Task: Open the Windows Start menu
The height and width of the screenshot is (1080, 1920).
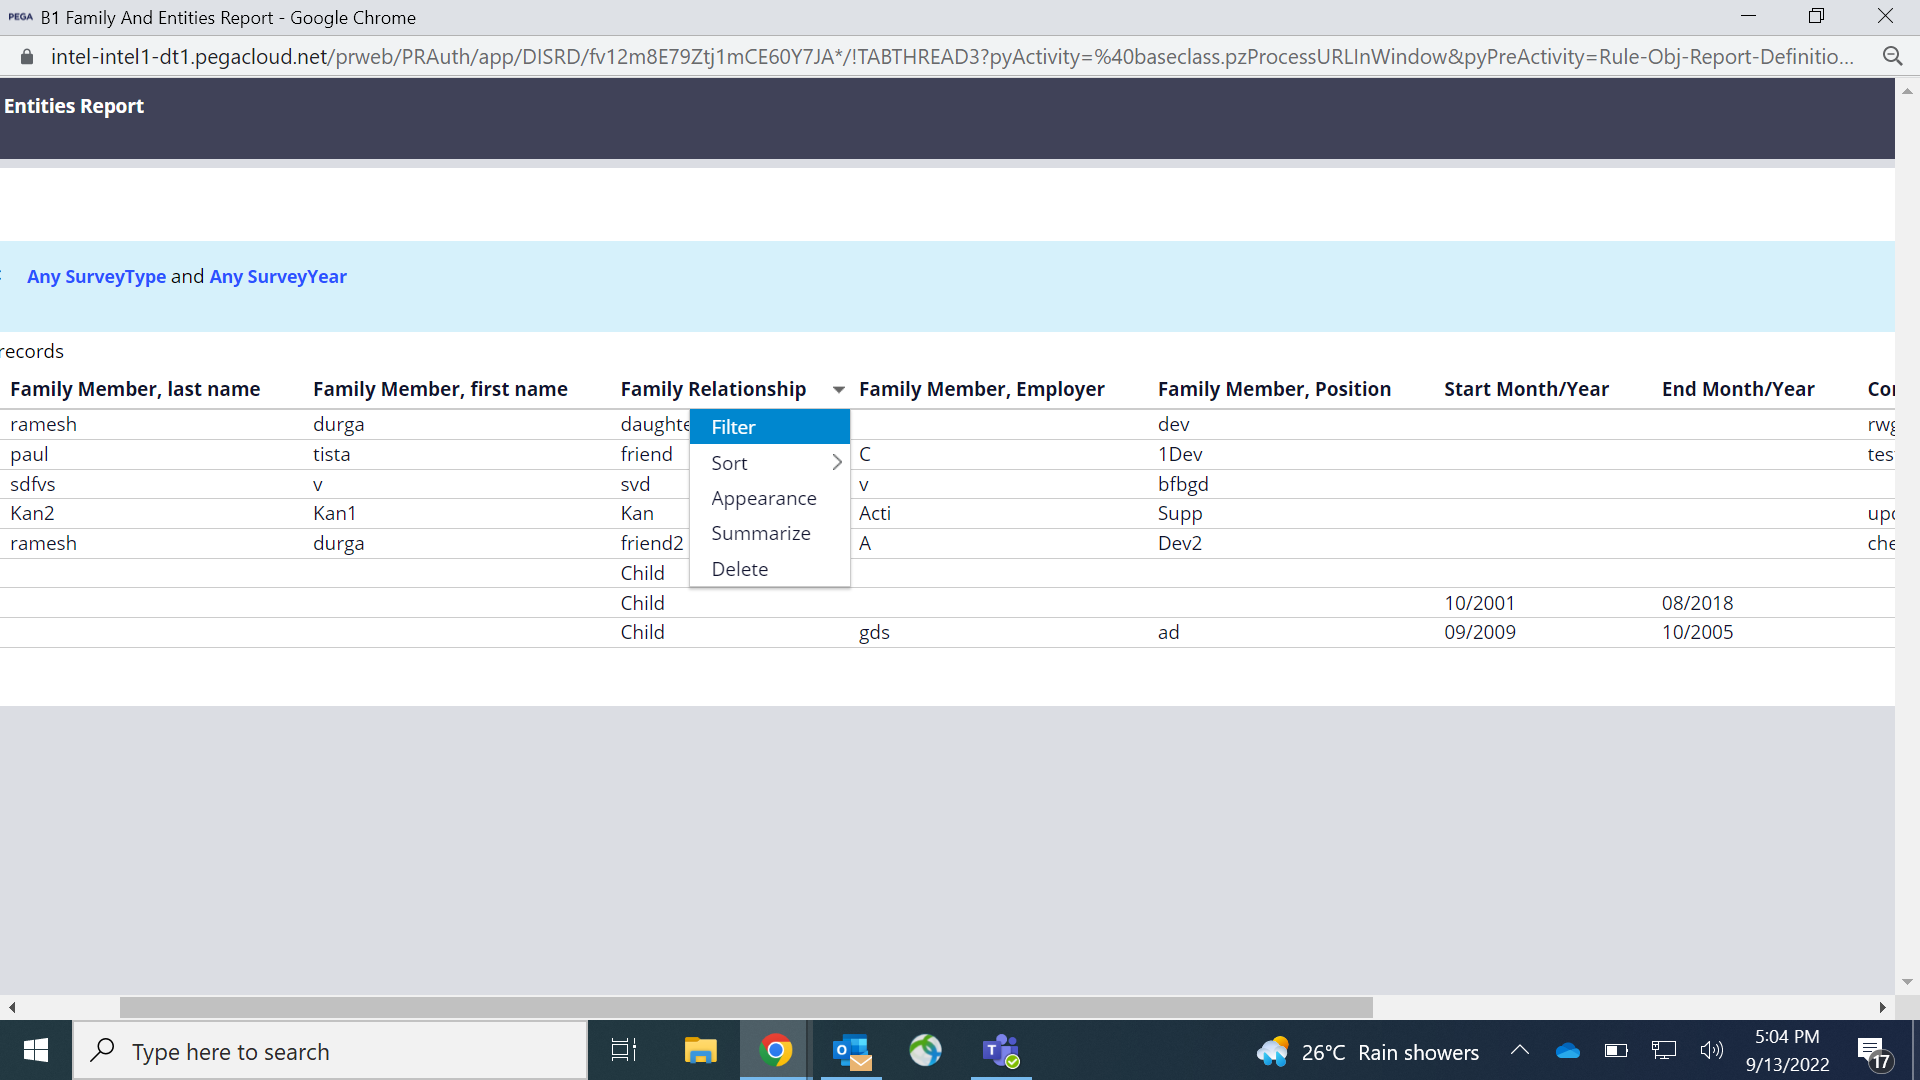Action: coord(35,1050)
